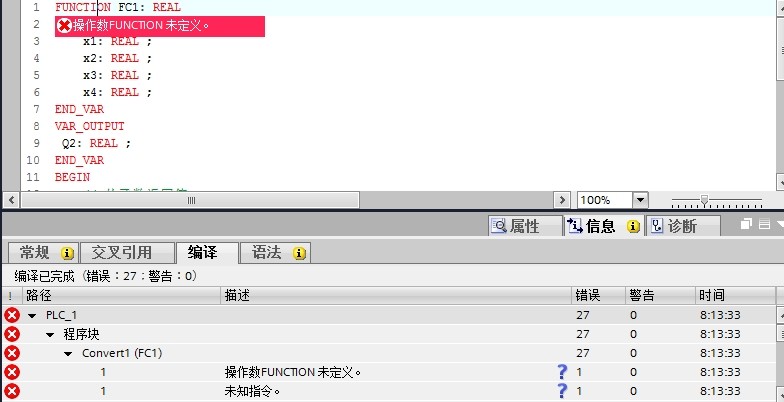Screen dimensions: 784x402
Task: Float the inspector window panel icon
Action: [x=746, y=224]
